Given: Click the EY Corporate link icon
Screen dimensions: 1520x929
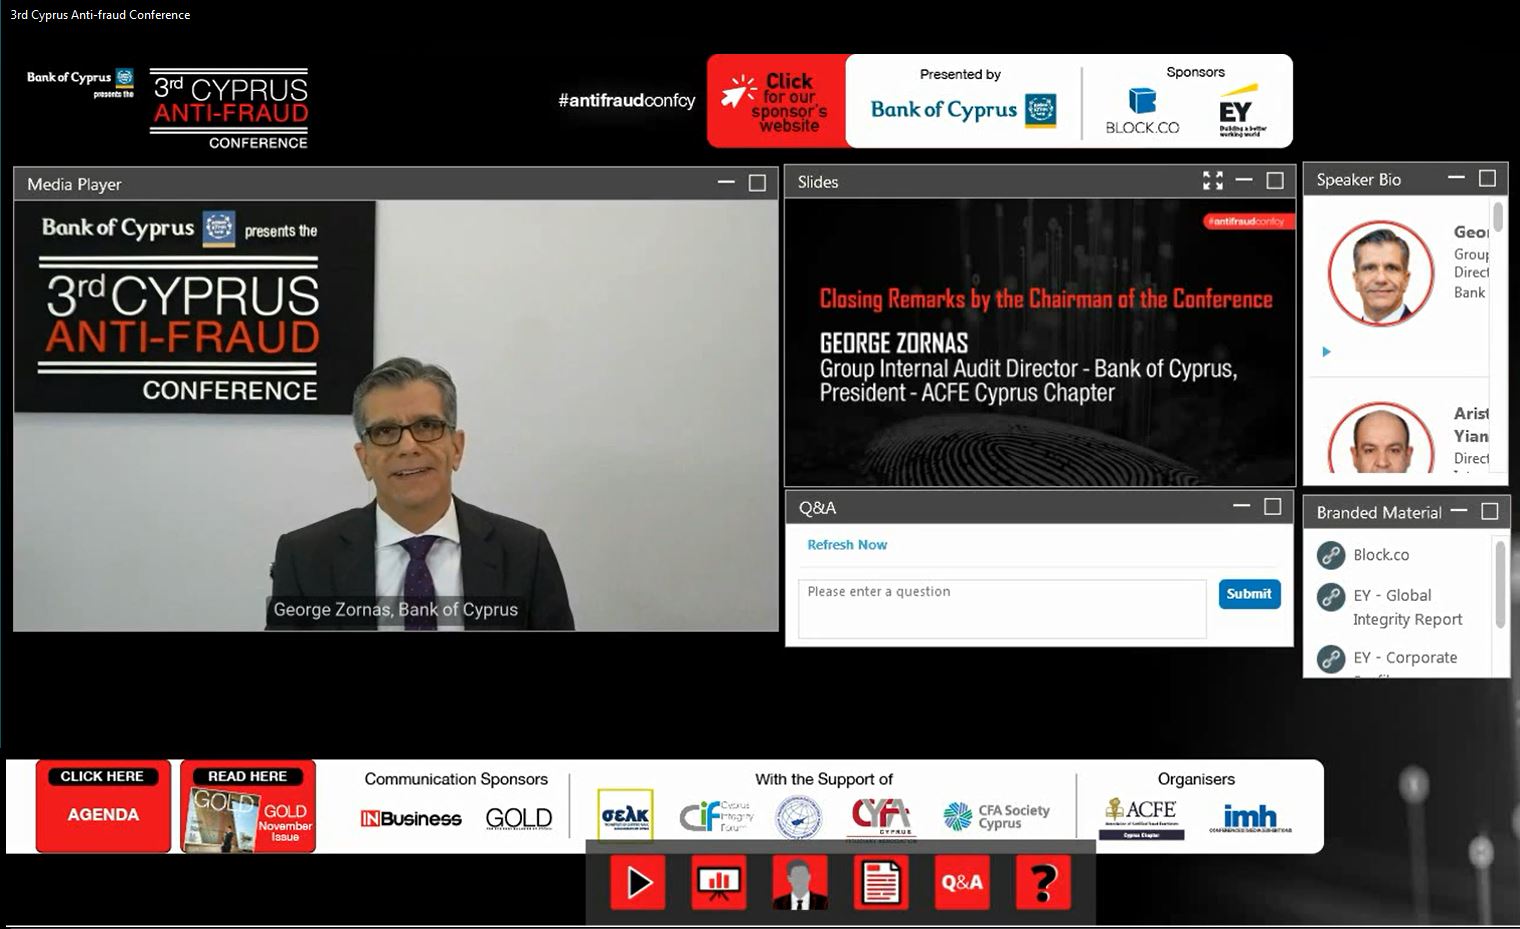Looking at the screenshot, I should tap(1331, 659).
